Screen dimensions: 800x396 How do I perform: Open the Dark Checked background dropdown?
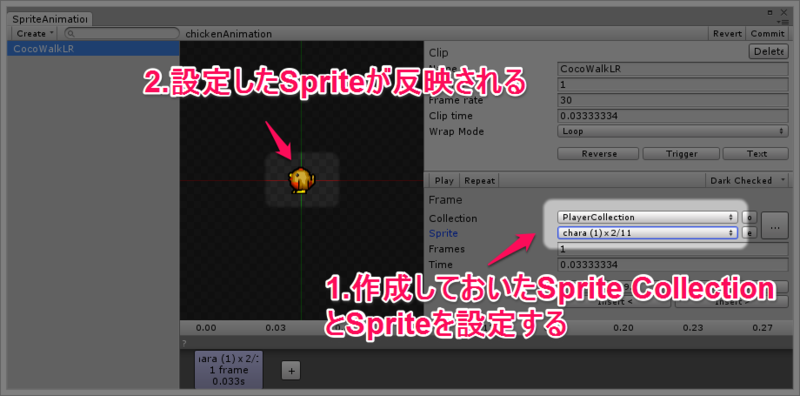pyautogui.click(x=747, y=181)
